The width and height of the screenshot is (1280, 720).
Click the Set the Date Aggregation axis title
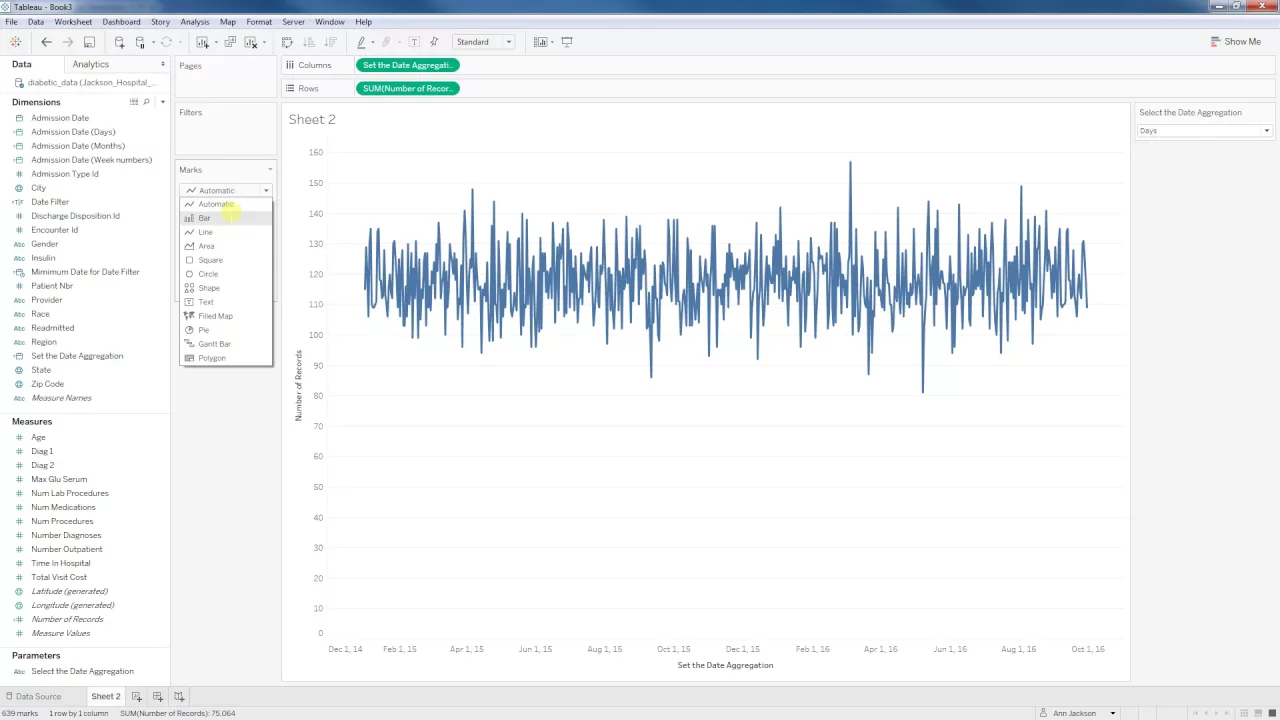coord(725,665)
